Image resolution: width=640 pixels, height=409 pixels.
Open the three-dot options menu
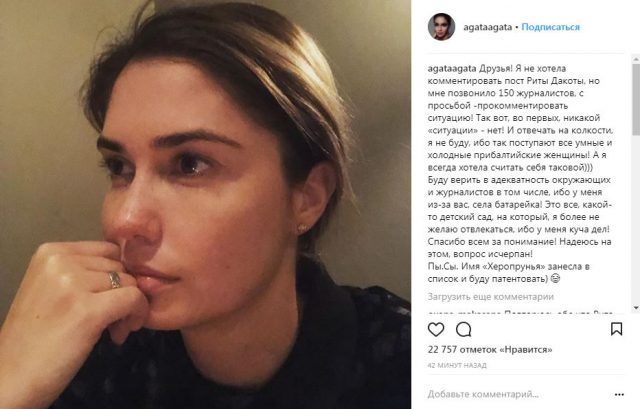coord(619,394)
